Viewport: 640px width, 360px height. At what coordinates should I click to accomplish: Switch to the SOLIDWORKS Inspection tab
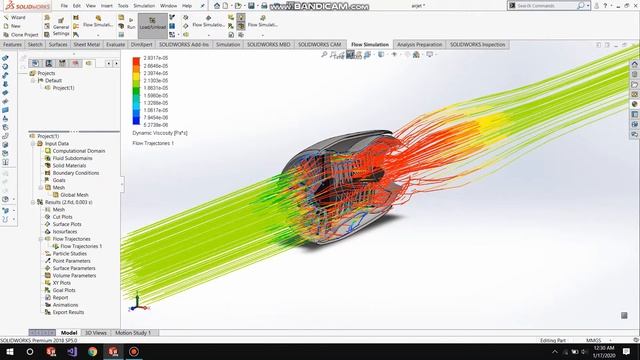pyautogui.click(x=478, y=44)
